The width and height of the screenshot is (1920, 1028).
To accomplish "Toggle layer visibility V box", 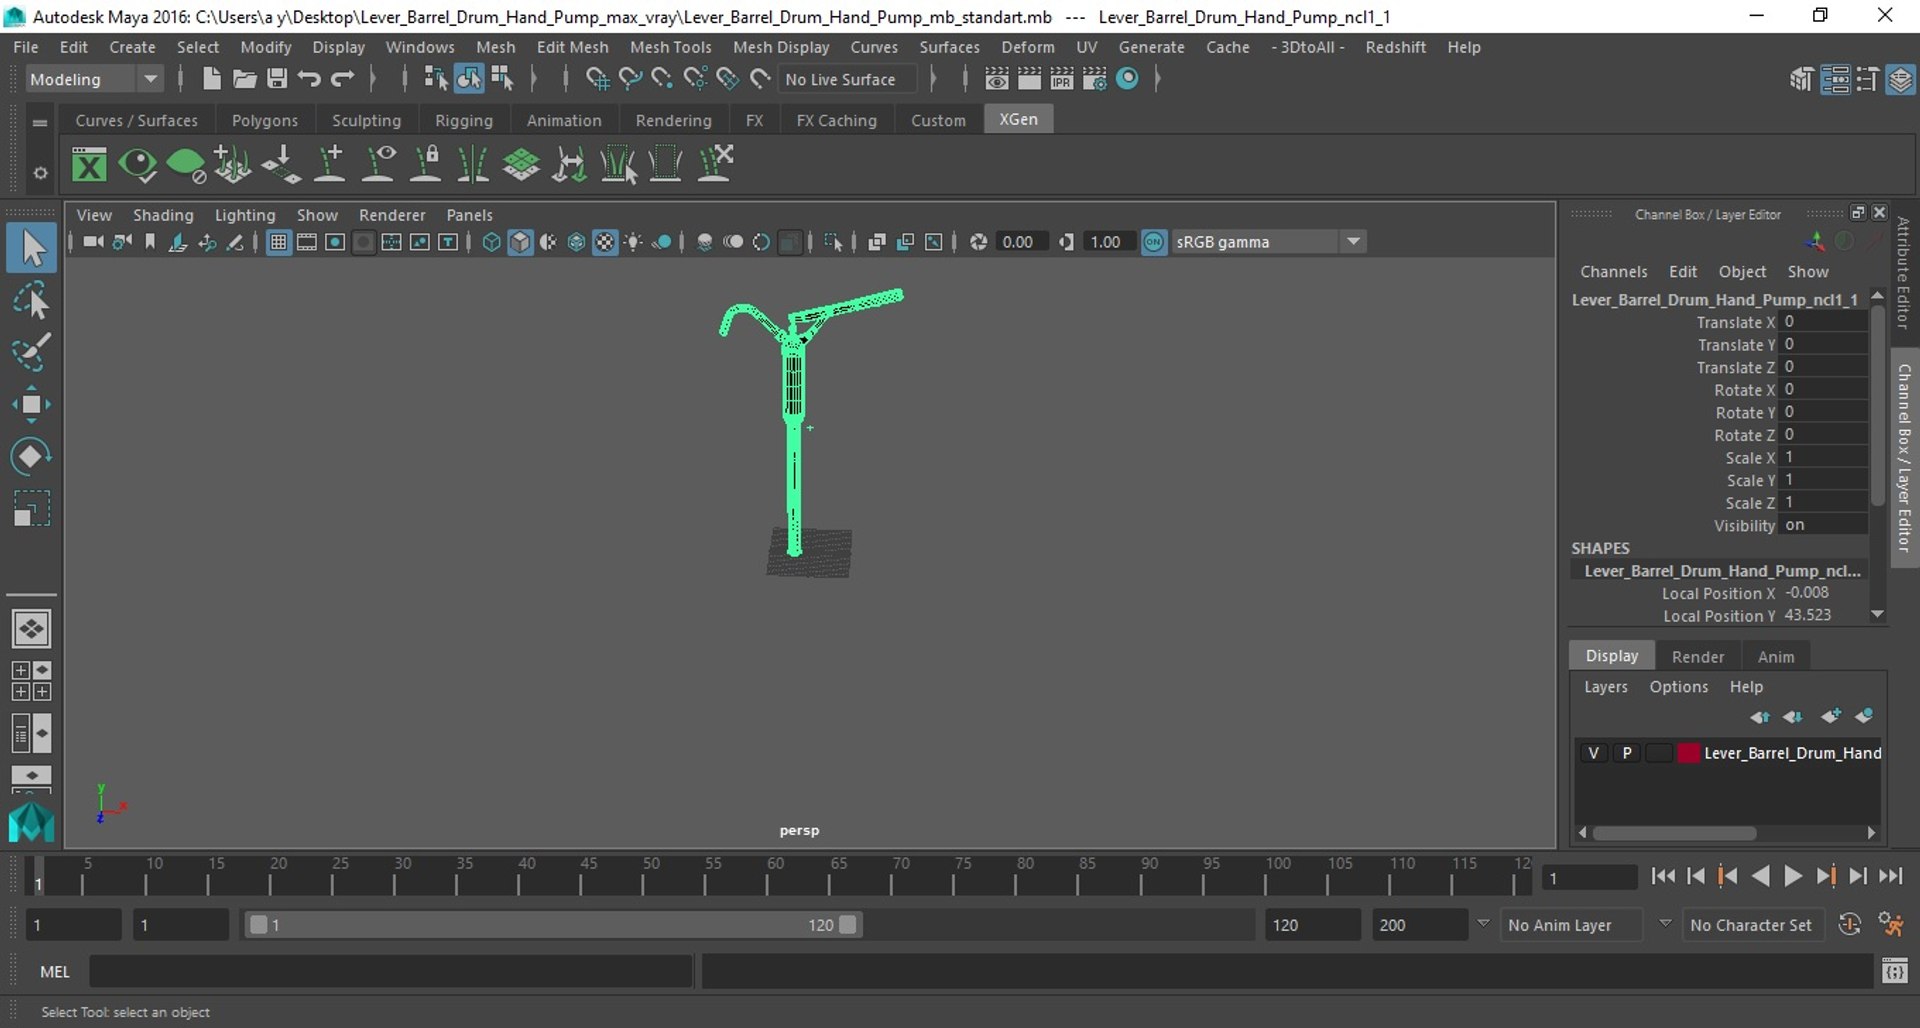I will 1593,753.
